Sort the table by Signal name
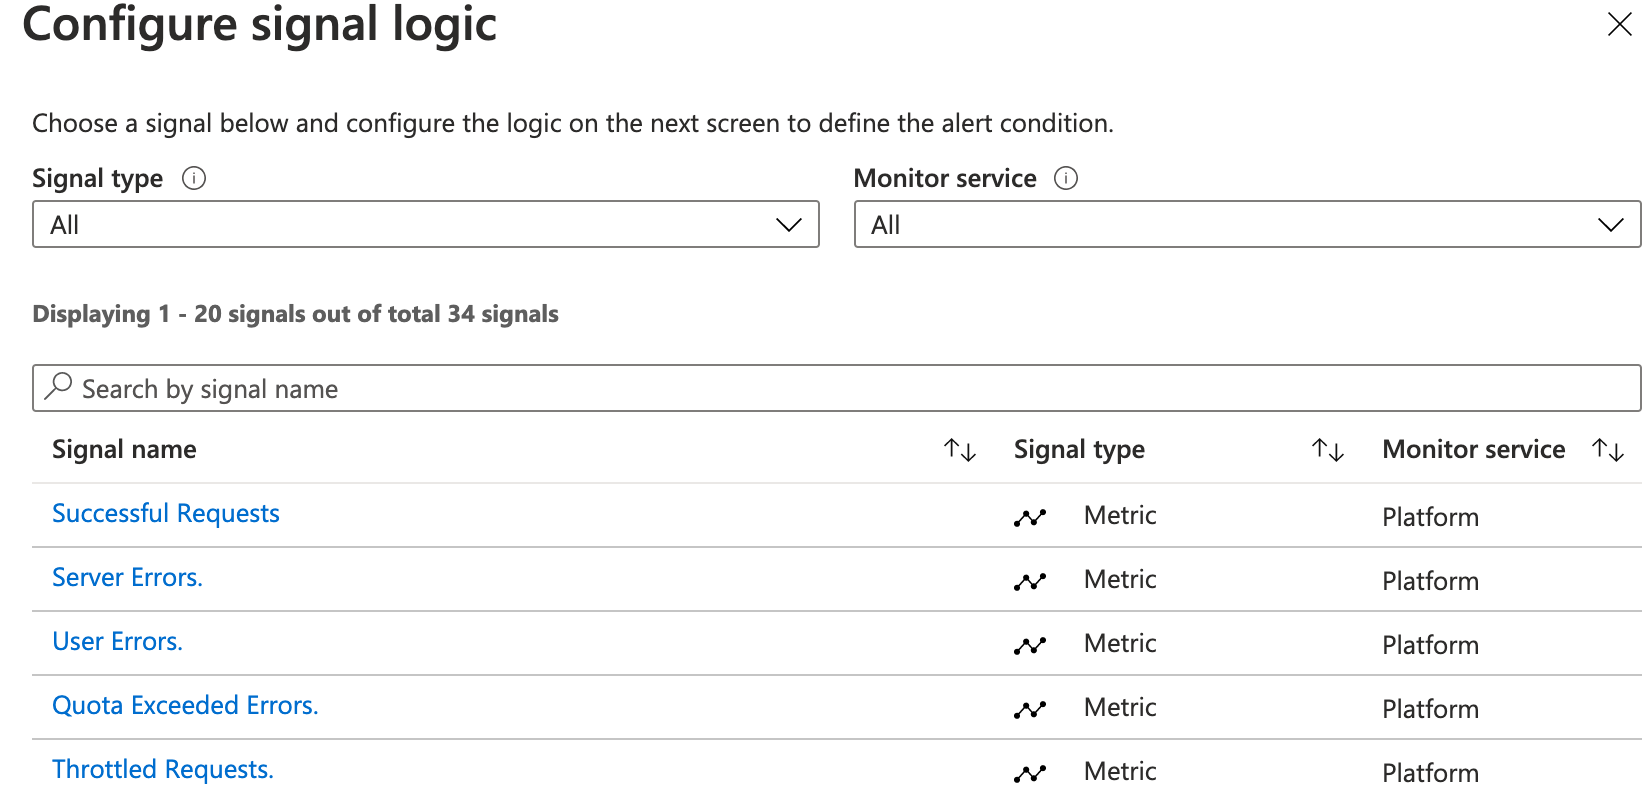Screen dimensions: 1648x800 tap(959, 450)
